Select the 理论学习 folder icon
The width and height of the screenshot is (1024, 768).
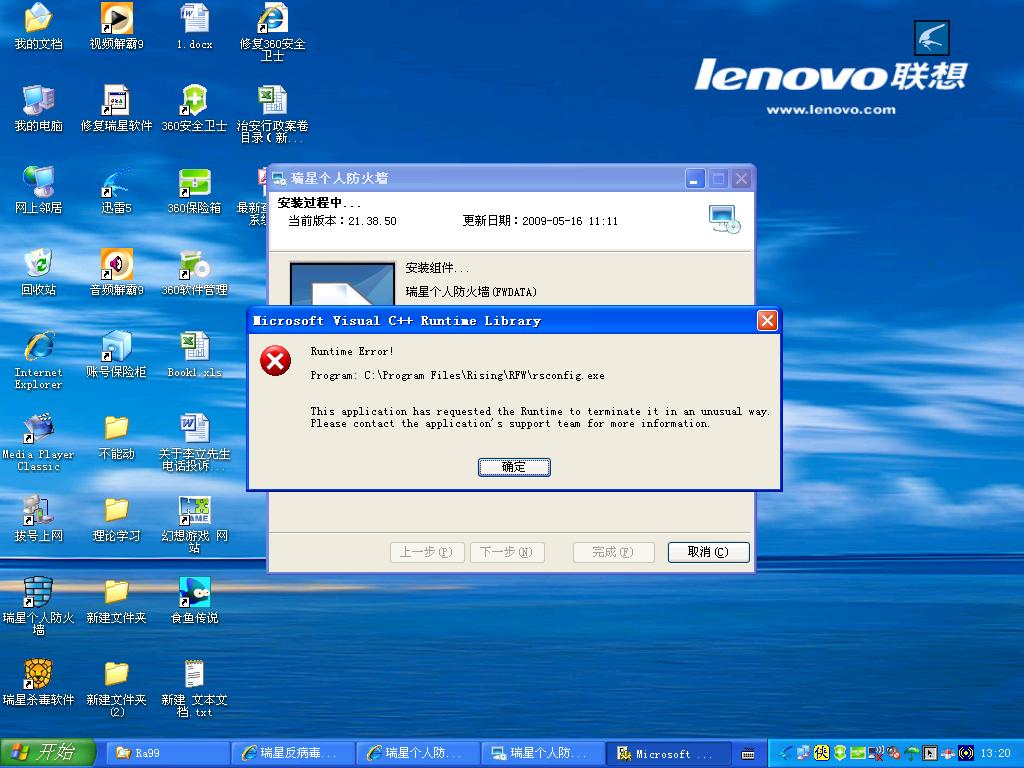click(x=116, y=519)
